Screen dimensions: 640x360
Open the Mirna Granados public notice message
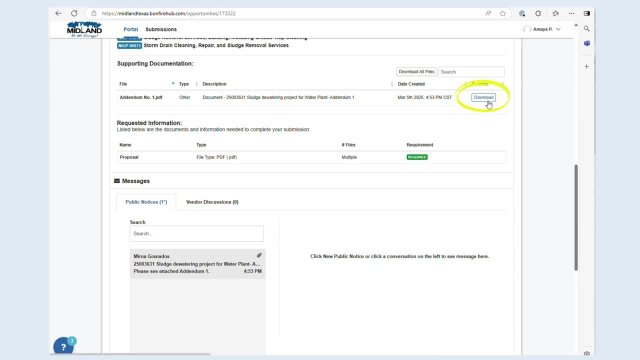click(198, 264)
